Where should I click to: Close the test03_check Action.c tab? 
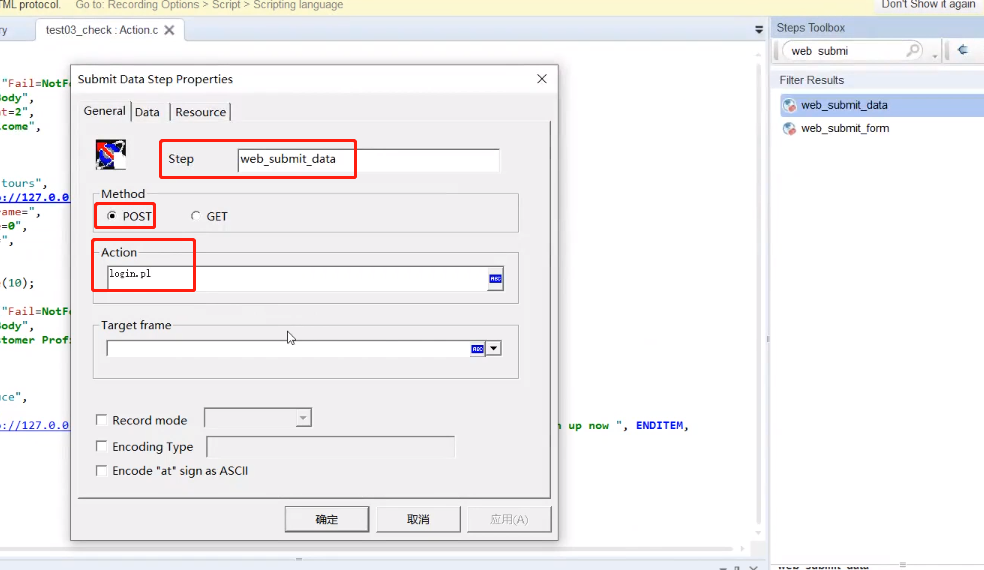tap(169, 30)
